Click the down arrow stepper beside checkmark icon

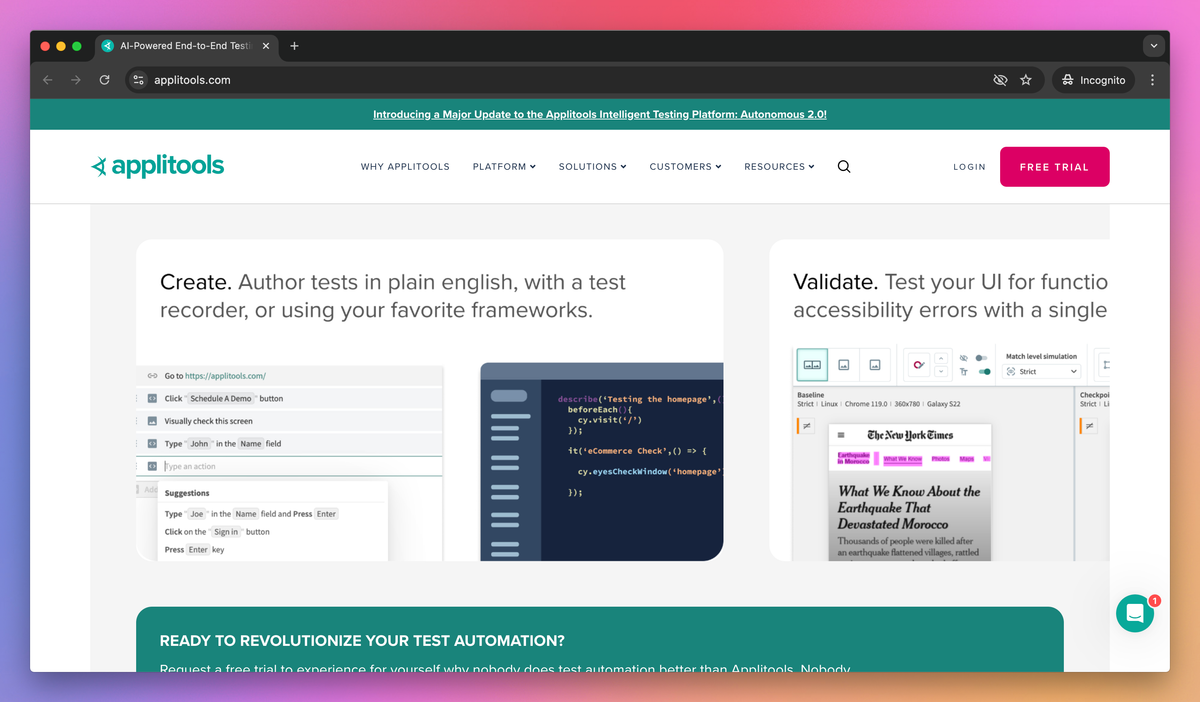click(941, 371)
